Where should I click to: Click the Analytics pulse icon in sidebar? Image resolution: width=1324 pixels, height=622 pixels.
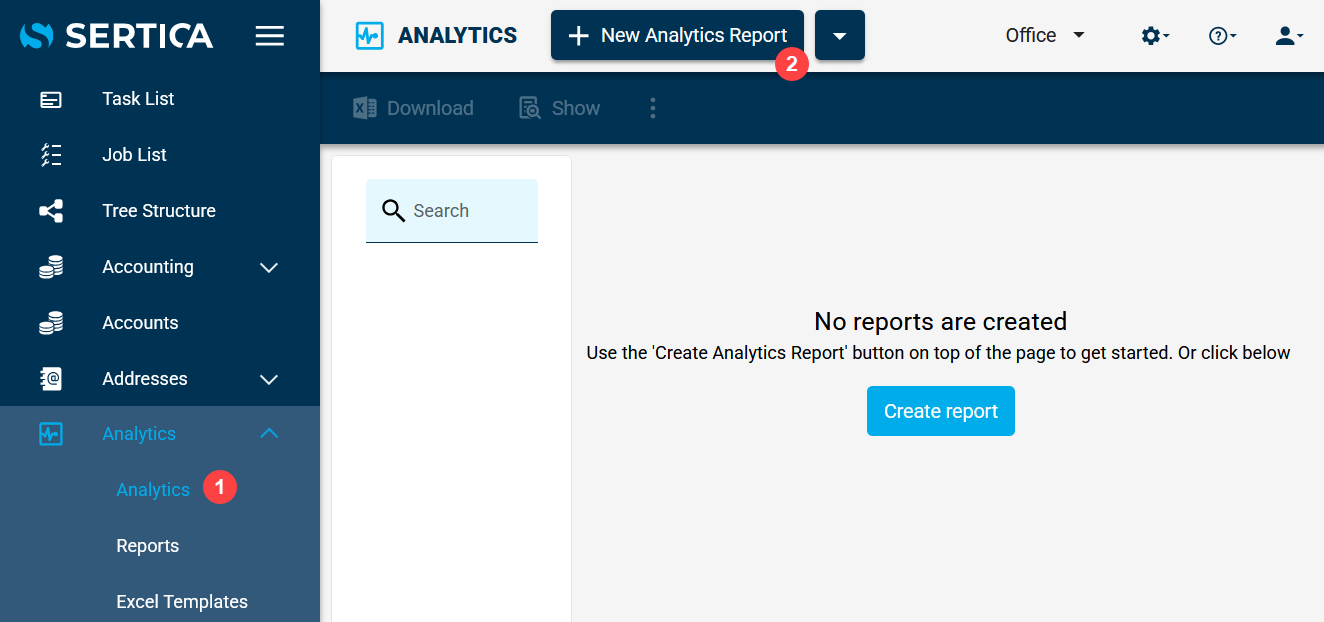click(x=51, y=434)
